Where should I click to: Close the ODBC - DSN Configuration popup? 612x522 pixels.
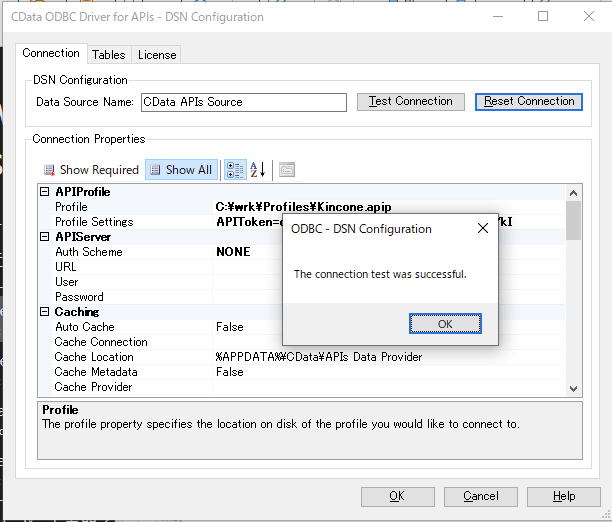point(483,228)
